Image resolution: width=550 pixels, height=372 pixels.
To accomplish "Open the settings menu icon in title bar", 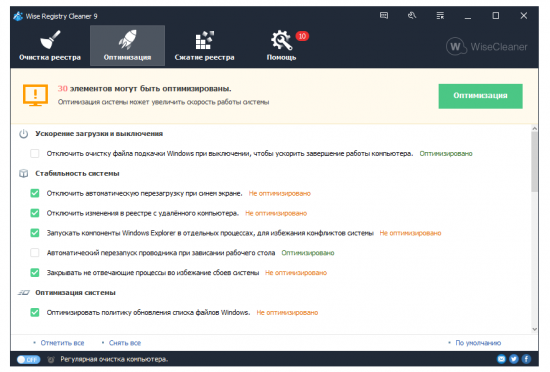I will [x=440, y=15].
